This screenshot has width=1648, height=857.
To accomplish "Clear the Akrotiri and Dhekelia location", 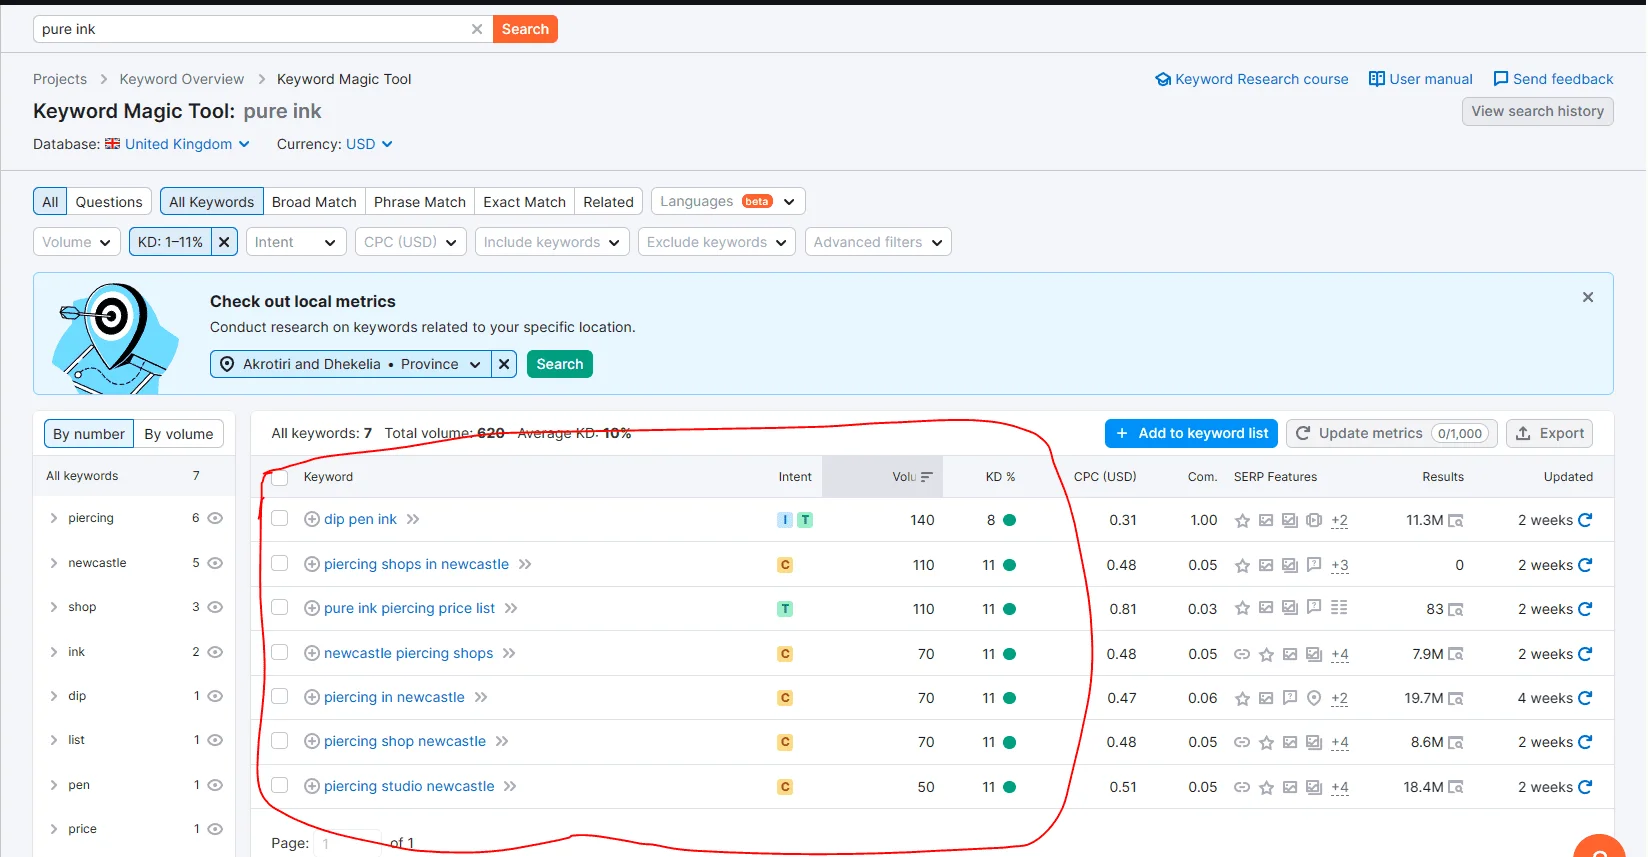I will coord(504,364).
